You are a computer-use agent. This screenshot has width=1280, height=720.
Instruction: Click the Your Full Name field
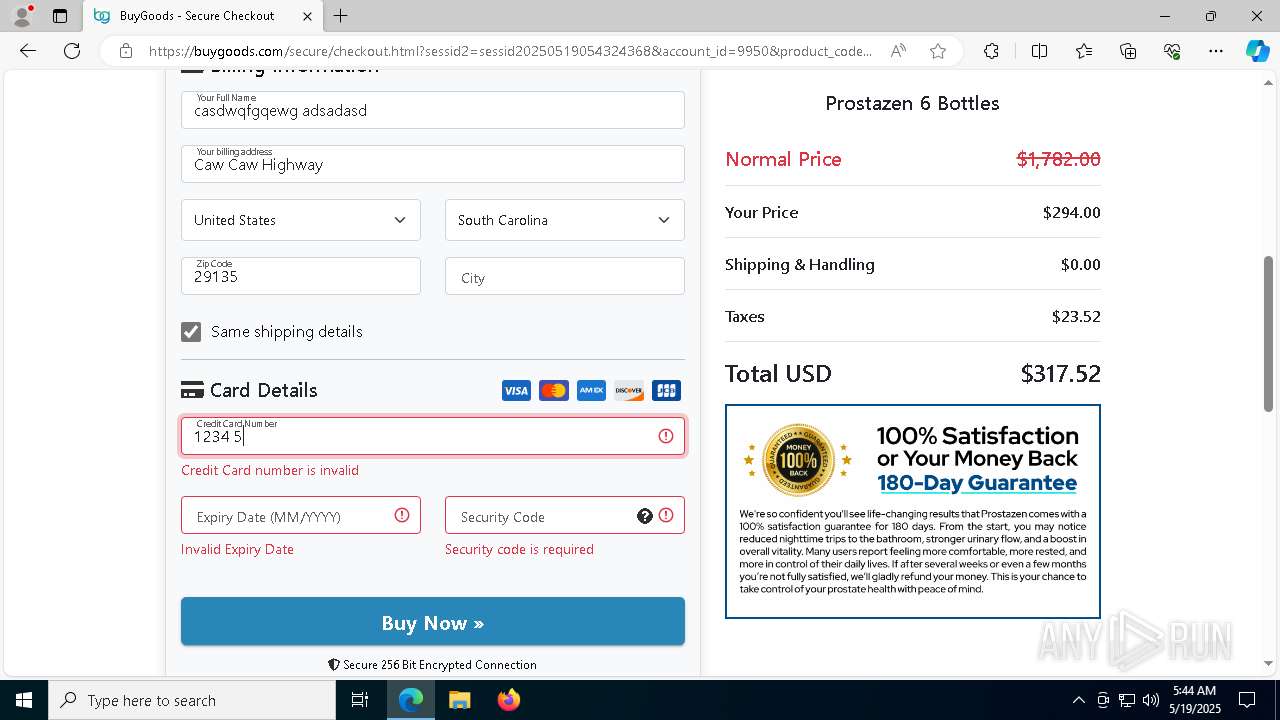click(433, 110)
